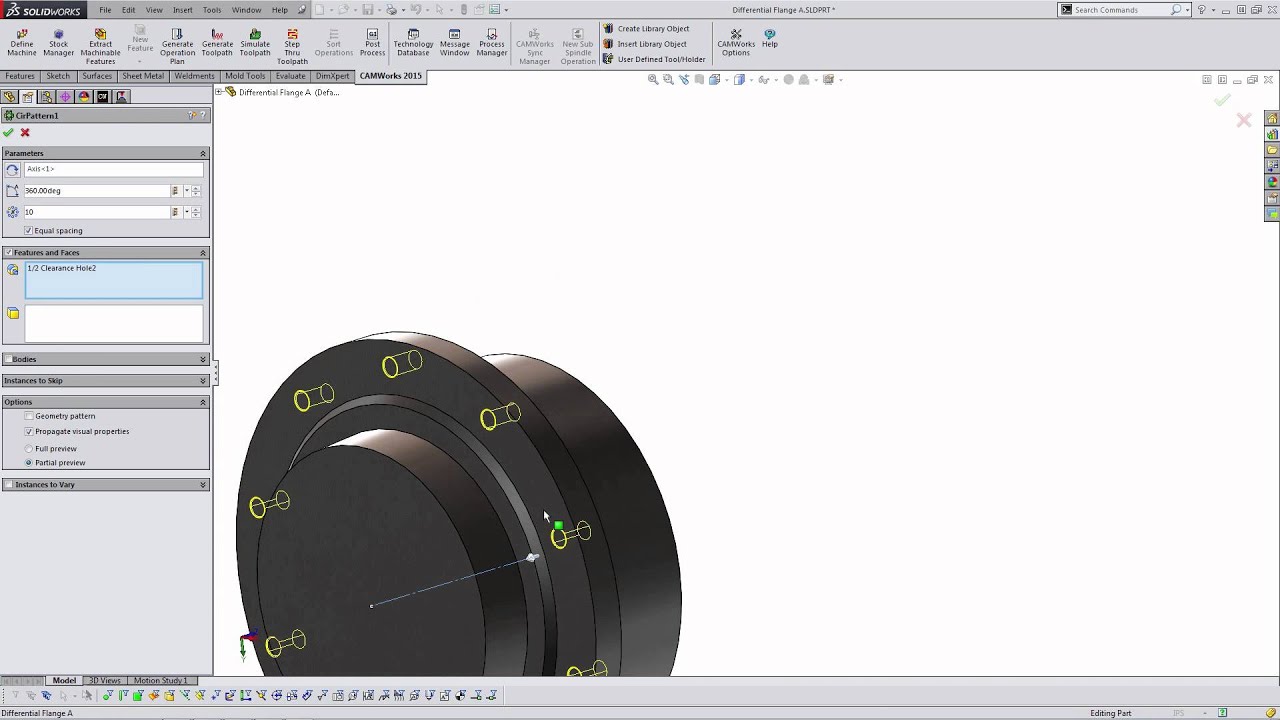Select the Partial preview radio button
Viewport: 1280px width, 720px height.
[x=29, y=463]
